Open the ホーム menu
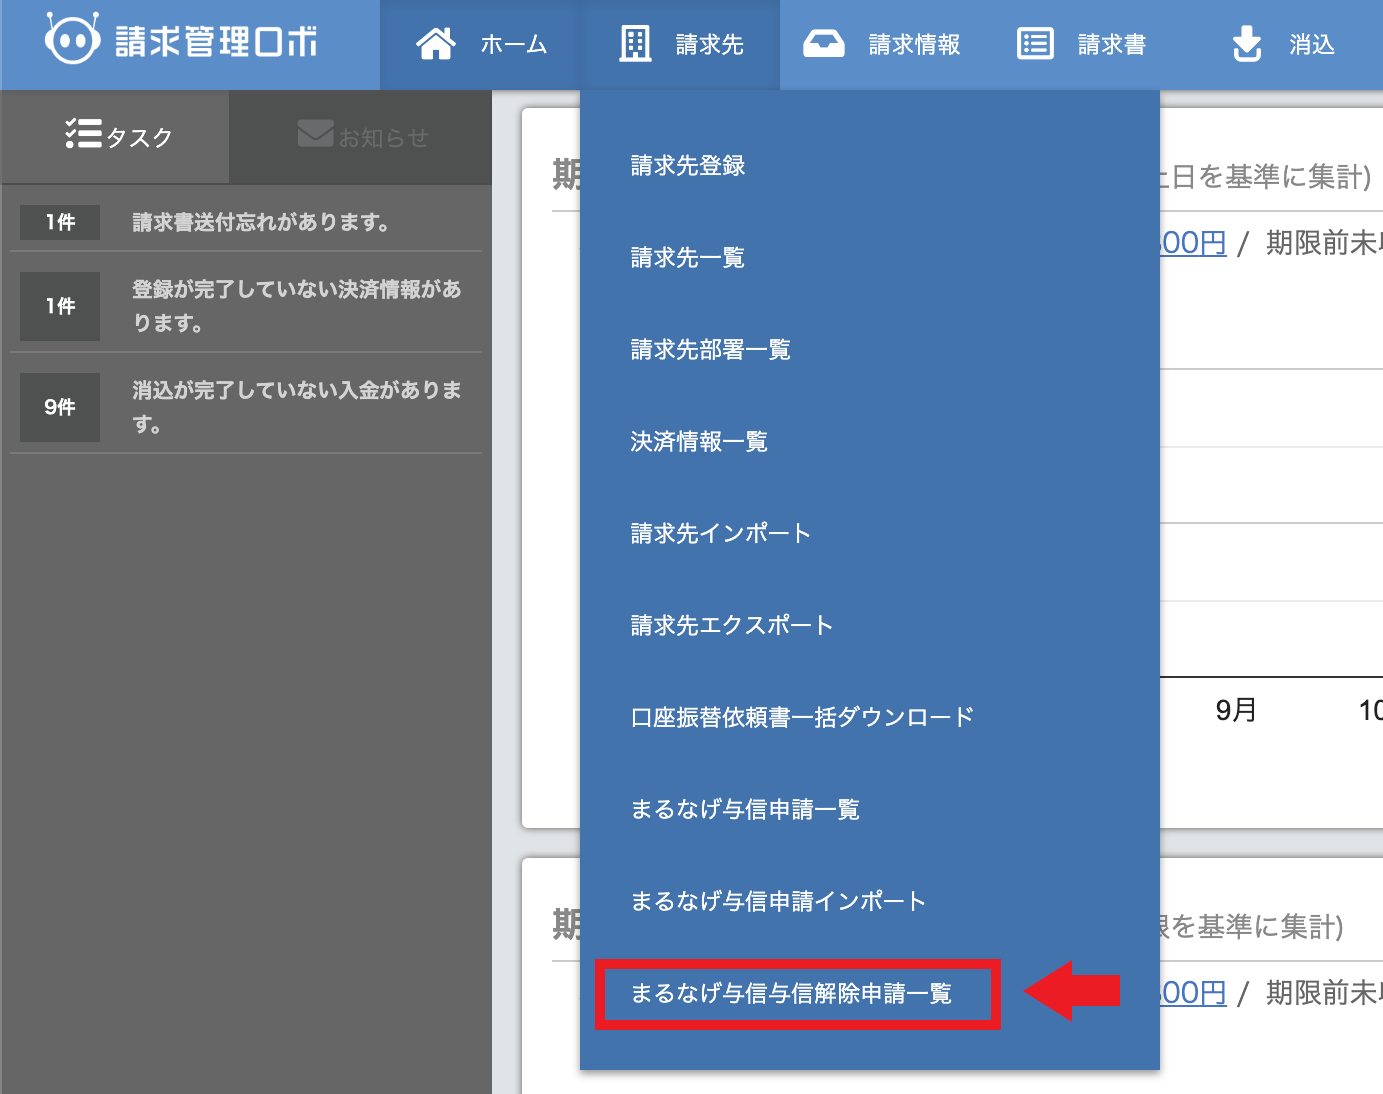Image resolution: width=1383 pixels, height=1094 pixels. 480,45
